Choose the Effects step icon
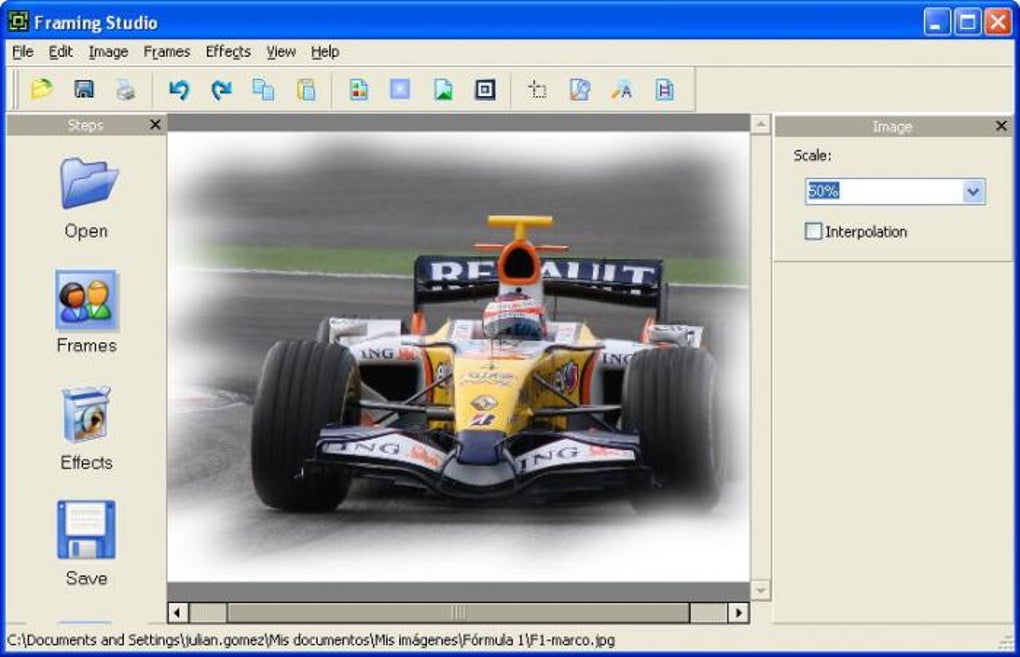1020x657 pixels. [x=87, y=428]
